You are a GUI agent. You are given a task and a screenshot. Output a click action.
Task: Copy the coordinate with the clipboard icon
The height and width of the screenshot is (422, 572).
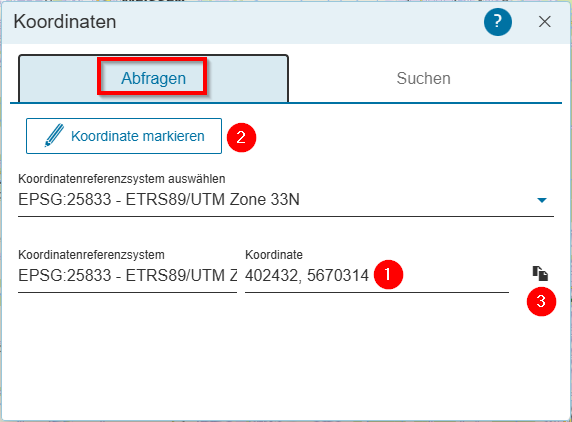(540, 273)
